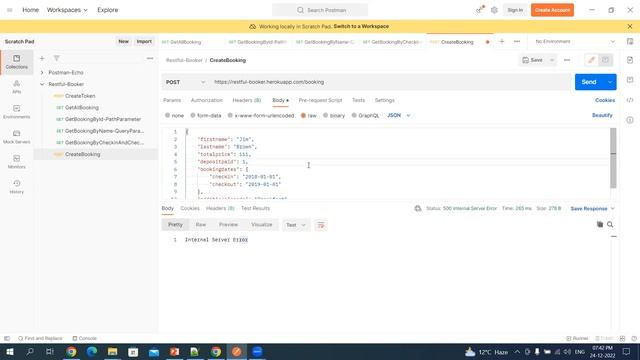Open the APIs sidebar panel
This screenshot has width=640, height=360.
coord(16,87)
